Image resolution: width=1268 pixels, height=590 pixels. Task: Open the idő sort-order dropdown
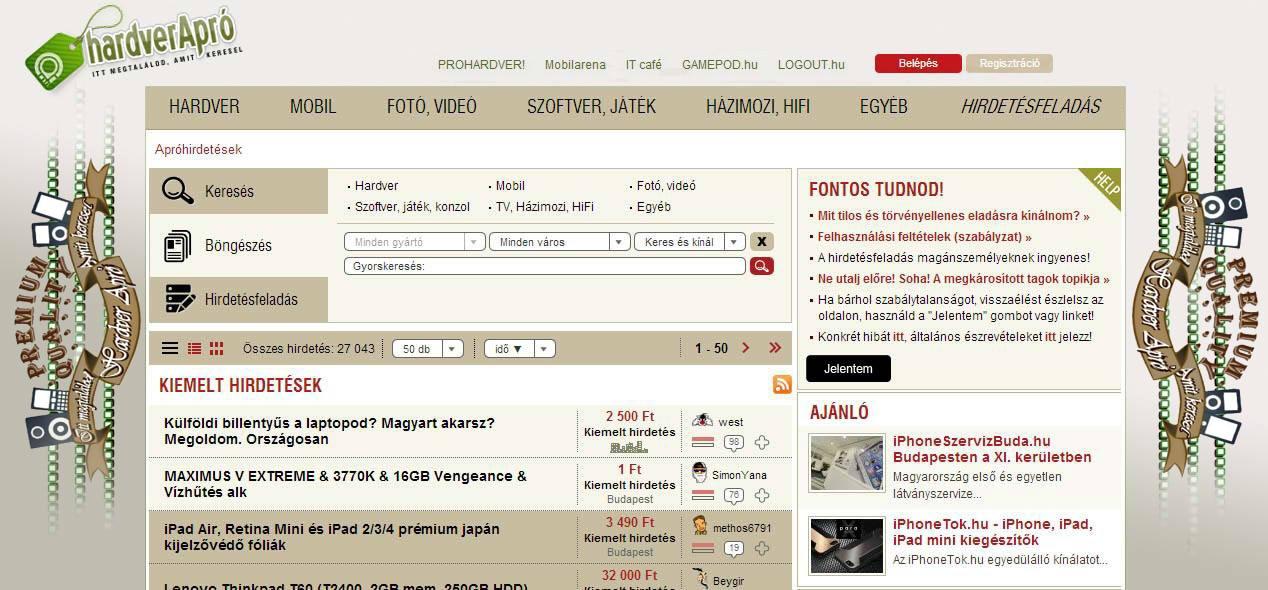pyautogui.click(x=519, y=349)
